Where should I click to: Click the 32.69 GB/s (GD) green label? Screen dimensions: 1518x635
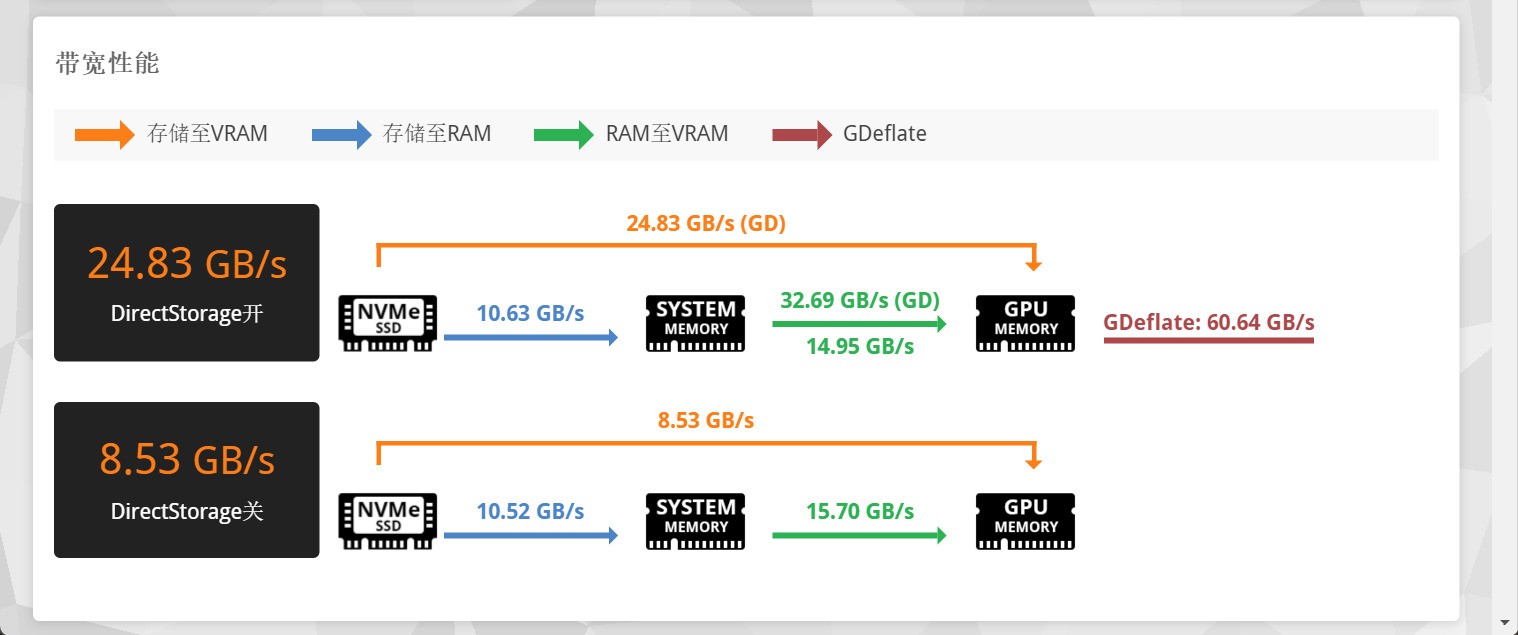coord(860,300)
